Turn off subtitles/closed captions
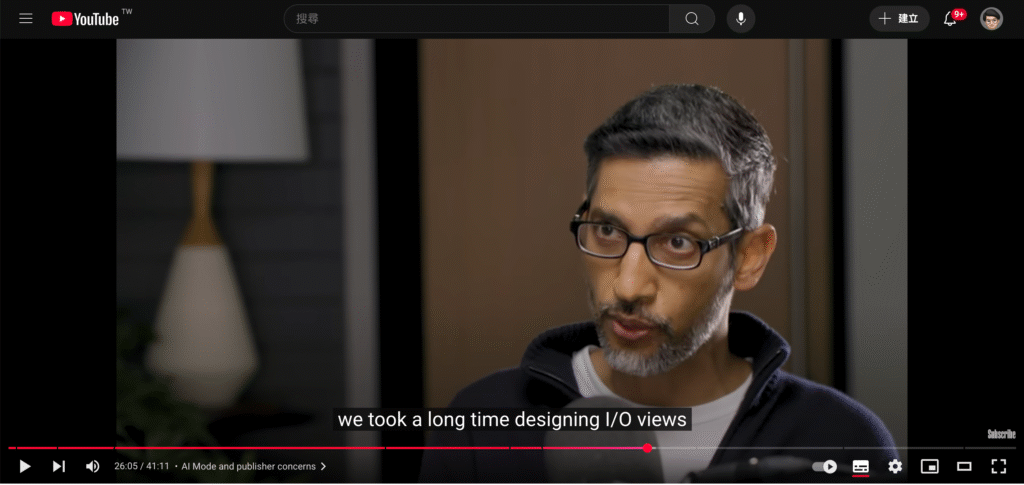Screen dimensions: 1024x485 860,466
